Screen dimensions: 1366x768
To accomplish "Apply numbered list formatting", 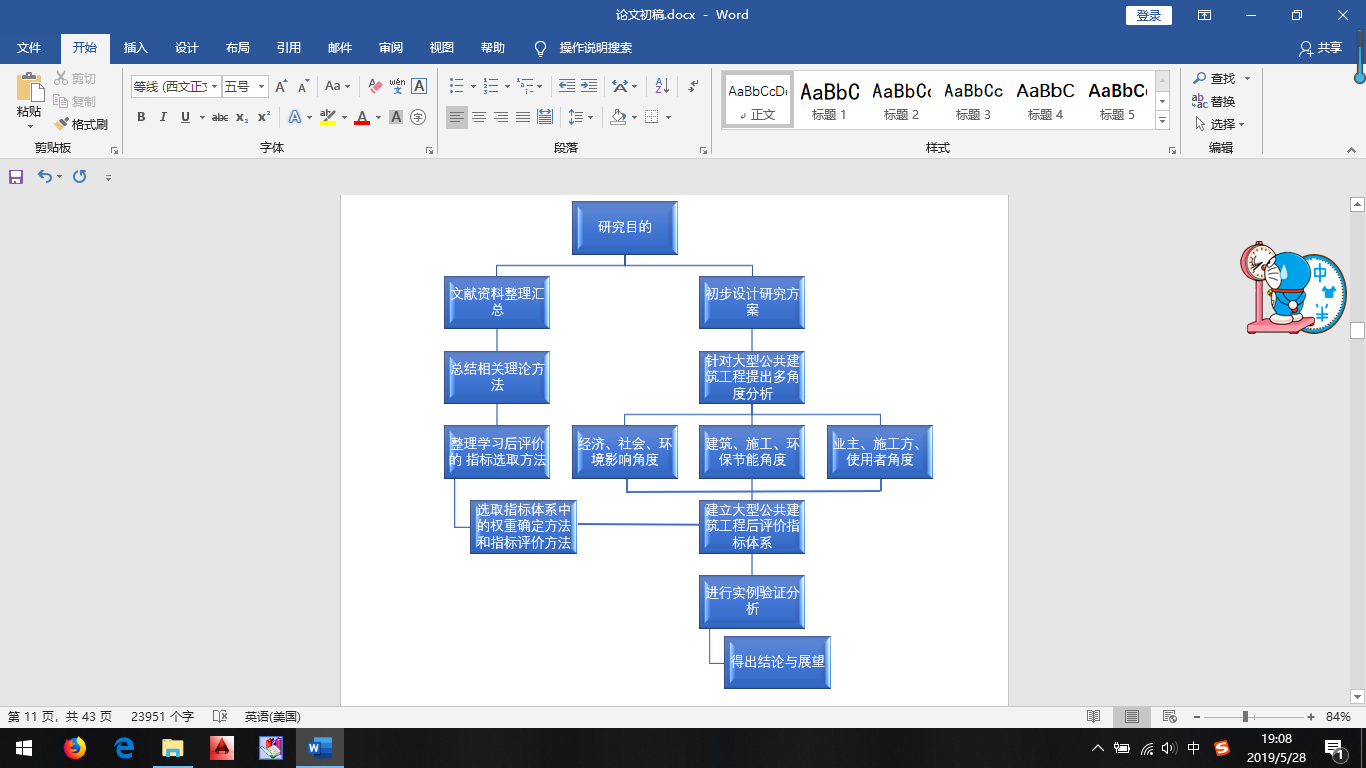I will click(491, 87).
